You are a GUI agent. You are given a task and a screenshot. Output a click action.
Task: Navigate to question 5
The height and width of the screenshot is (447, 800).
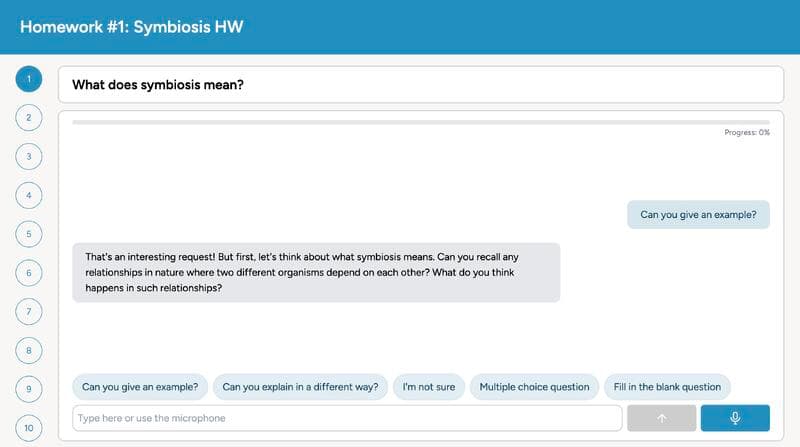[x=29, y=234]
